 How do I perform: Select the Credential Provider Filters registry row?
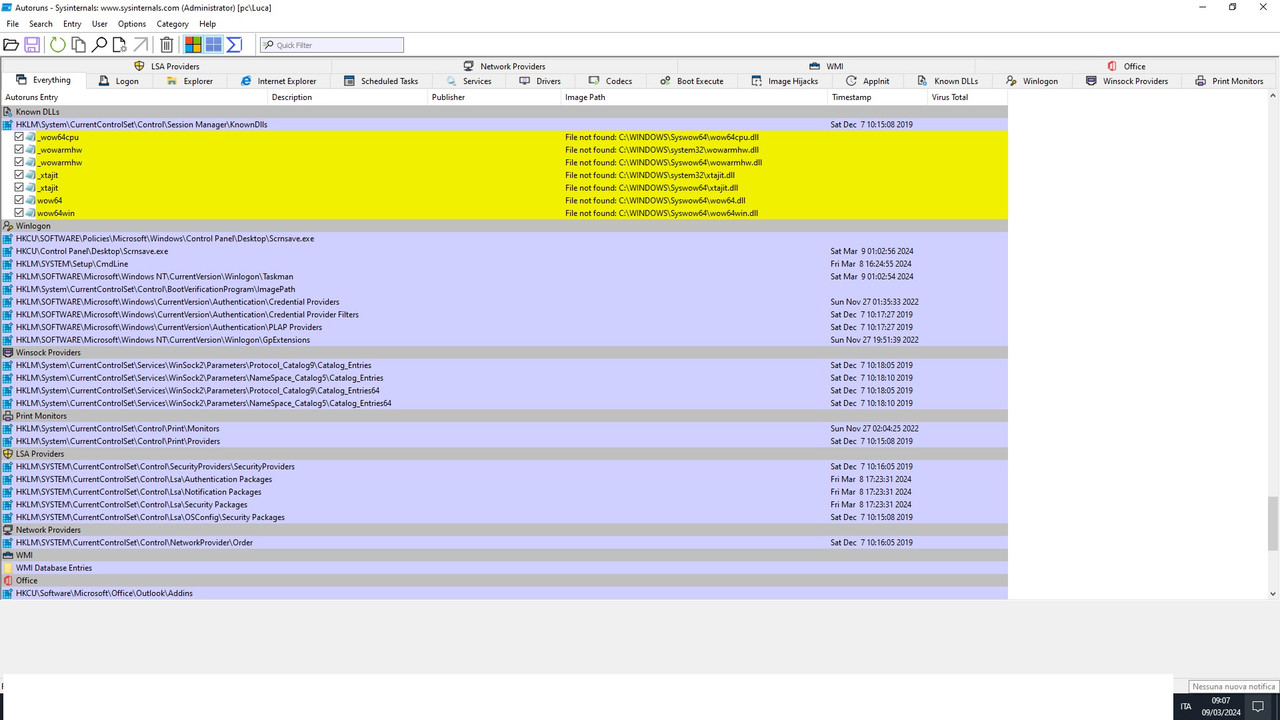coord(504,315)
